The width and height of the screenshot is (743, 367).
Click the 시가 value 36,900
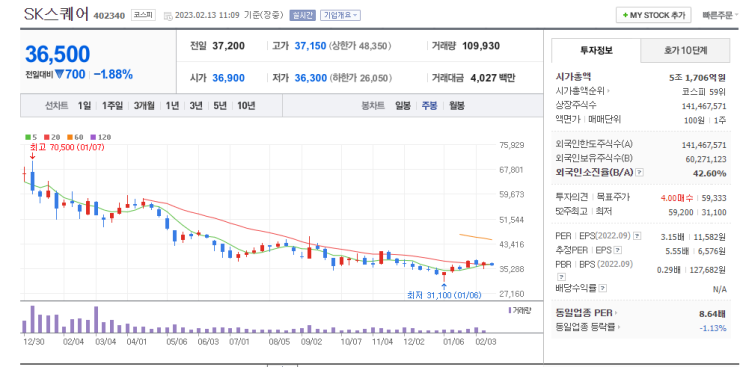point(228,78)
